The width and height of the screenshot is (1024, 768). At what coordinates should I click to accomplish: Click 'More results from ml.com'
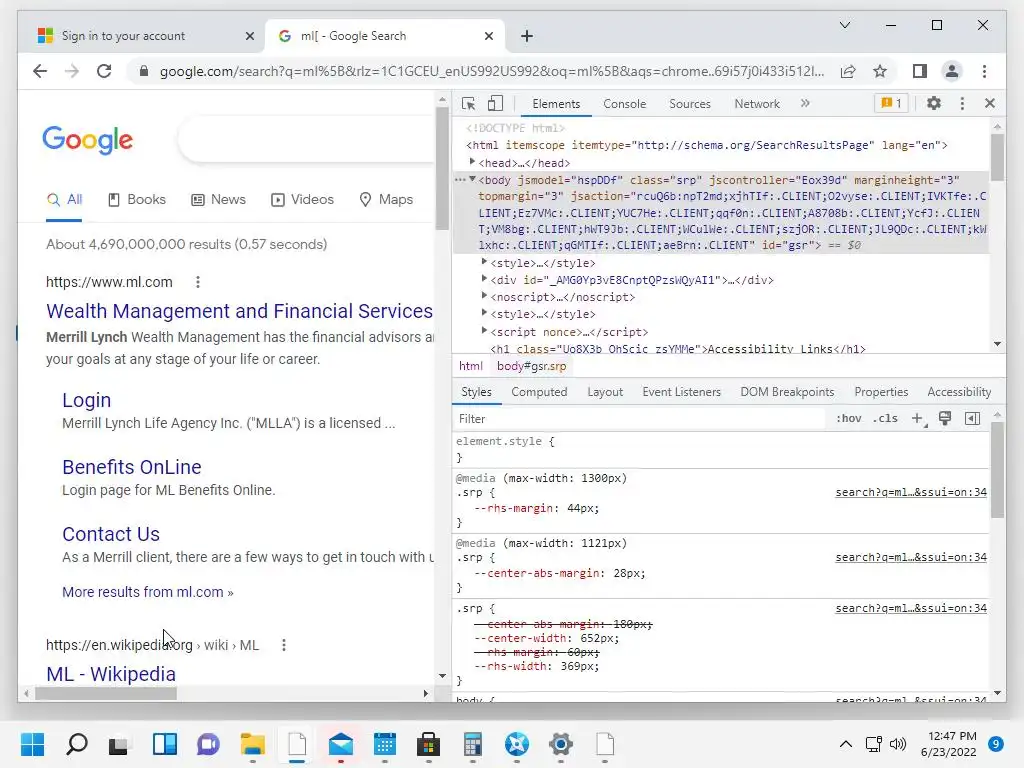click(148, 592)
